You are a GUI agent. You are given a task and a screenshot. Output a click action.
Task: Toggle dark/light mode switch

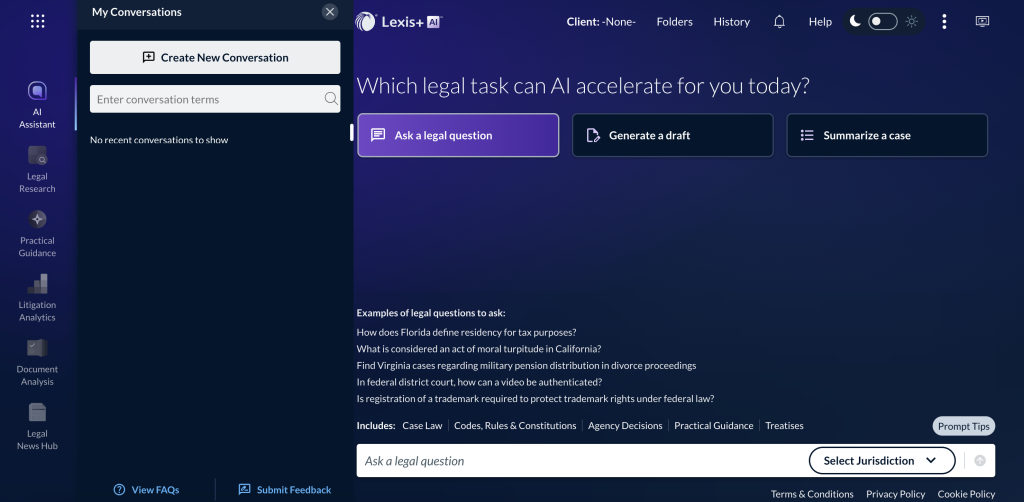tap(882, 22)
